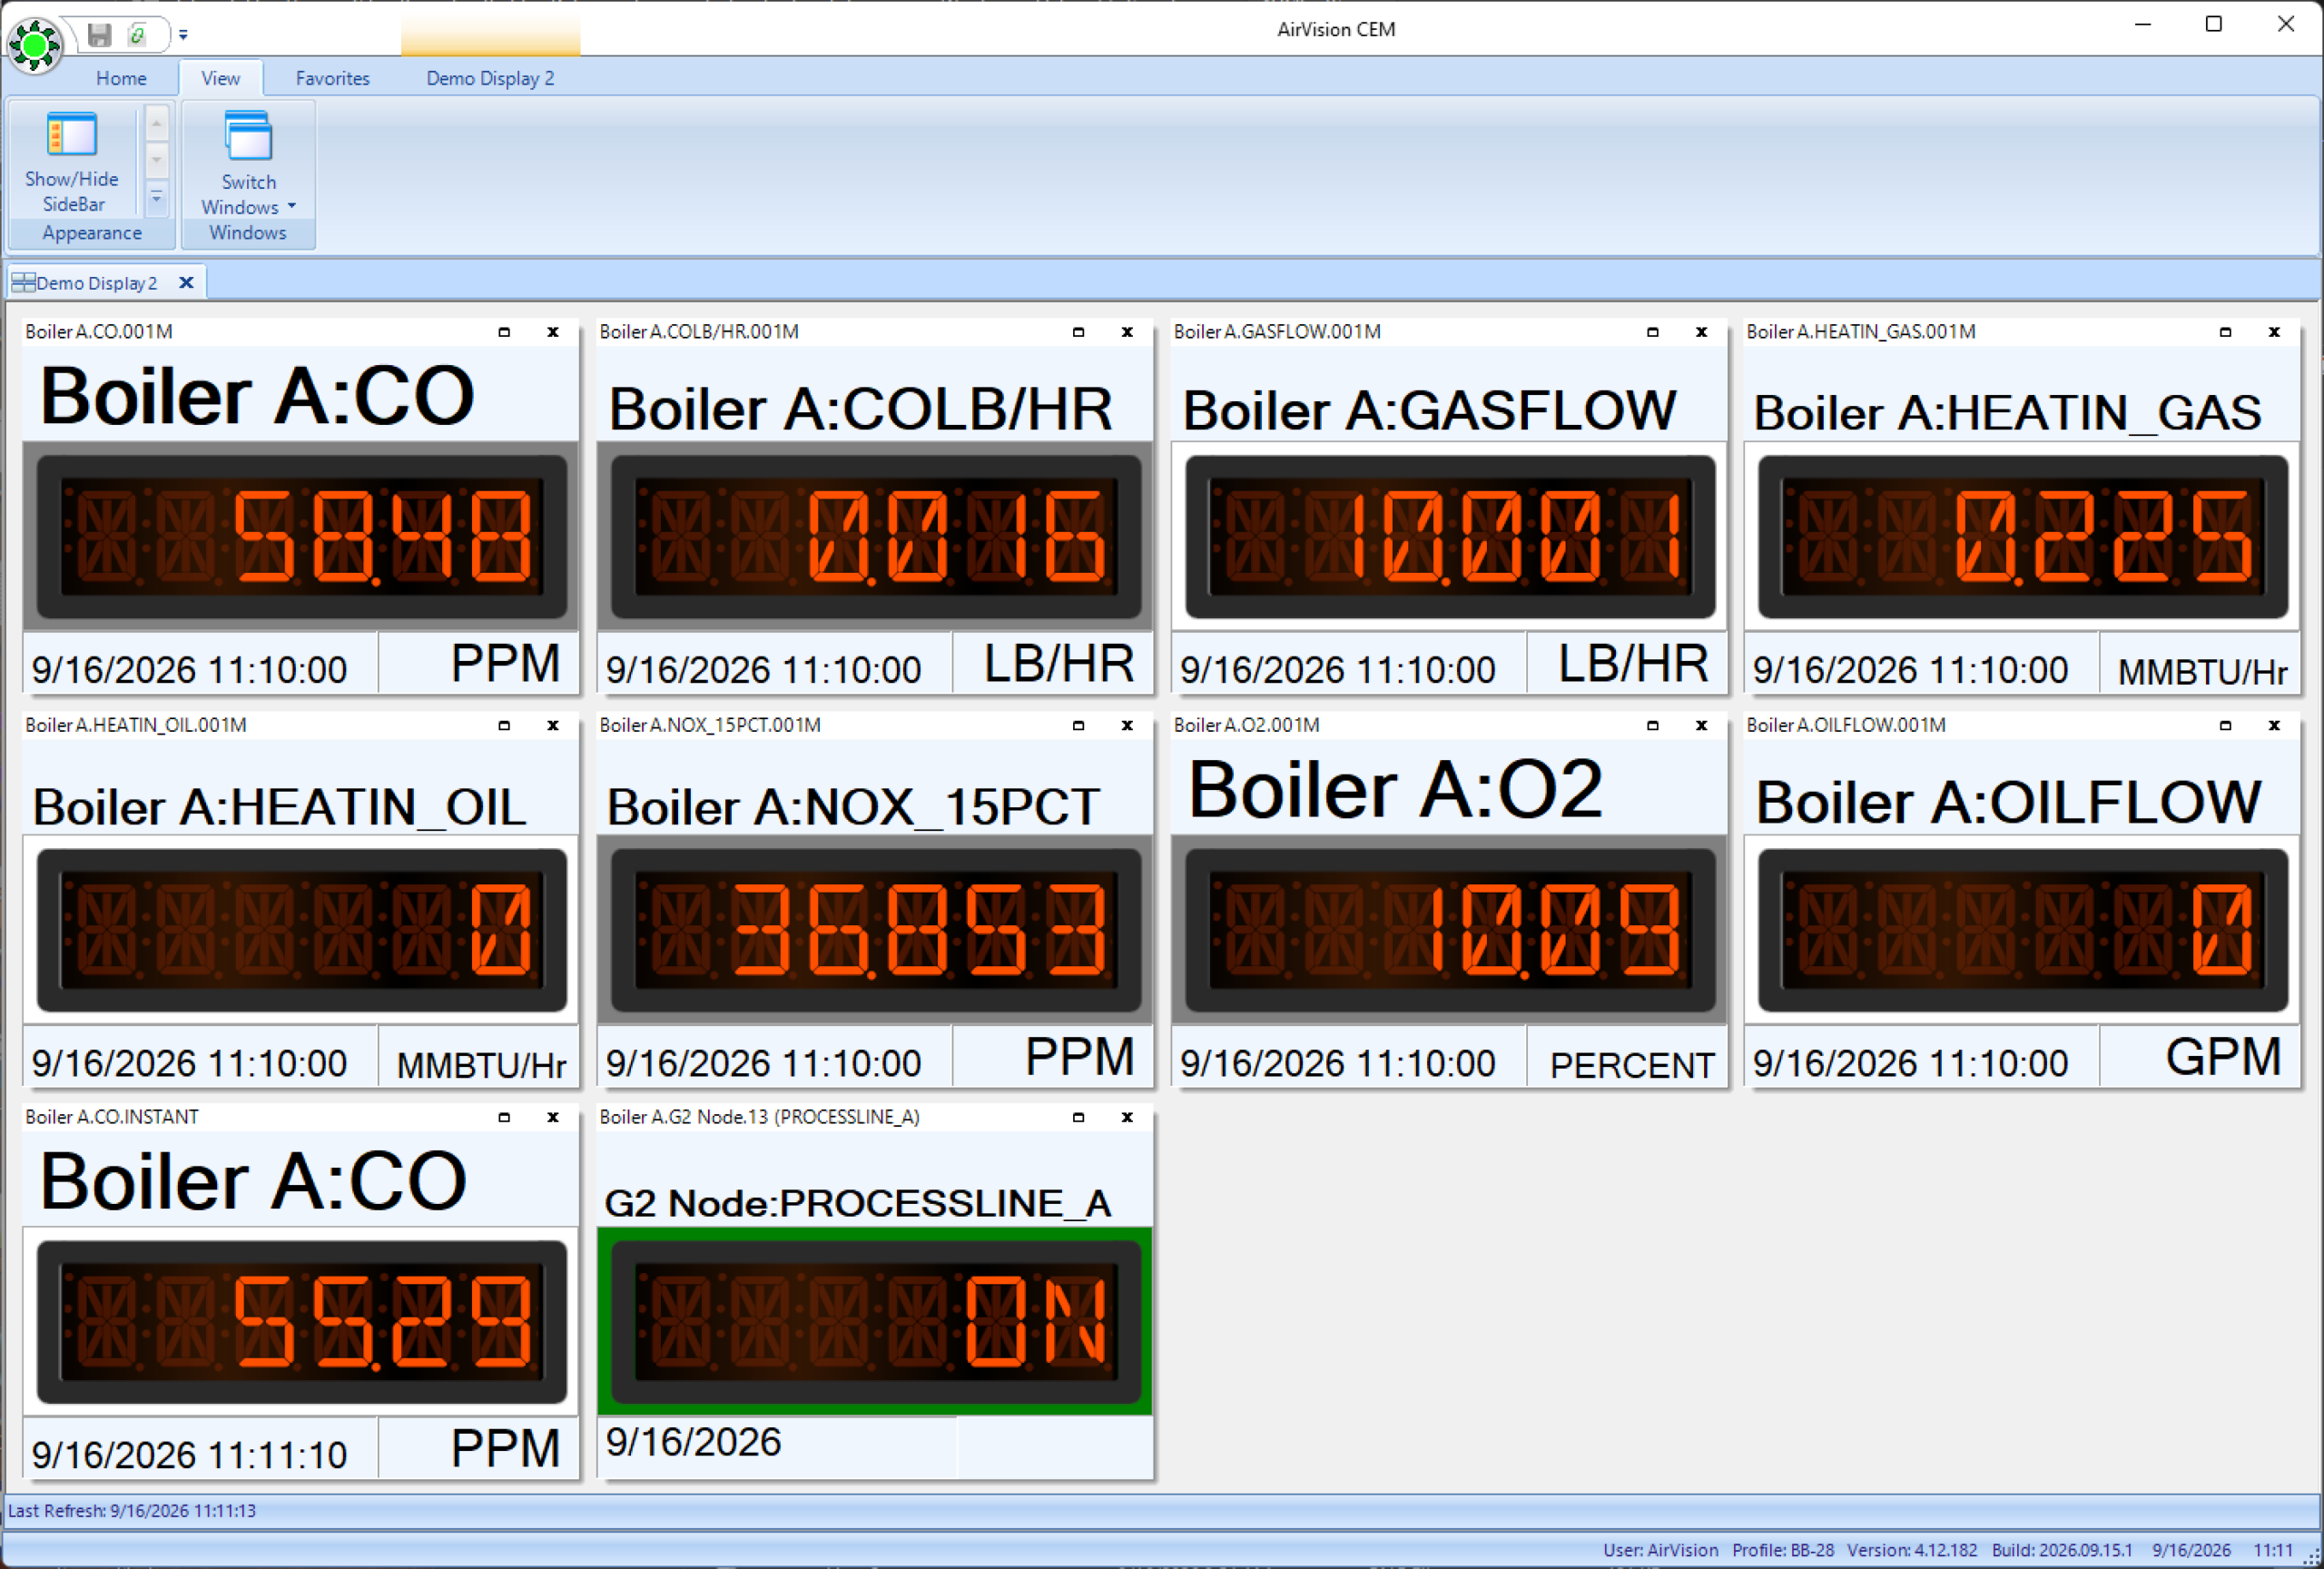Click the Save icon in quick access toolbar
The height and width of the screenshot is (1569, 2324).
(x=99, y=35)
